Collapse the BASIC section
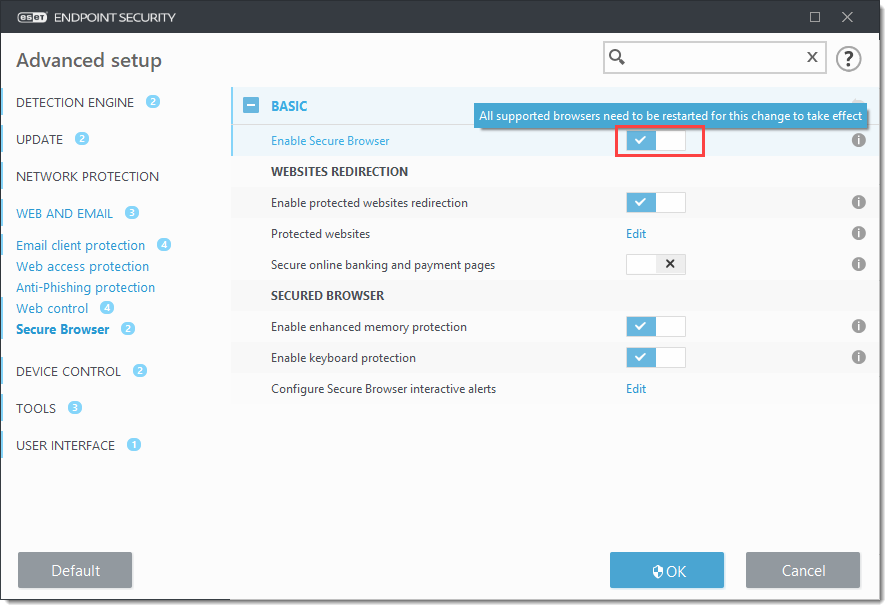The height and width of the screenshot is (610, 890). 251,105
